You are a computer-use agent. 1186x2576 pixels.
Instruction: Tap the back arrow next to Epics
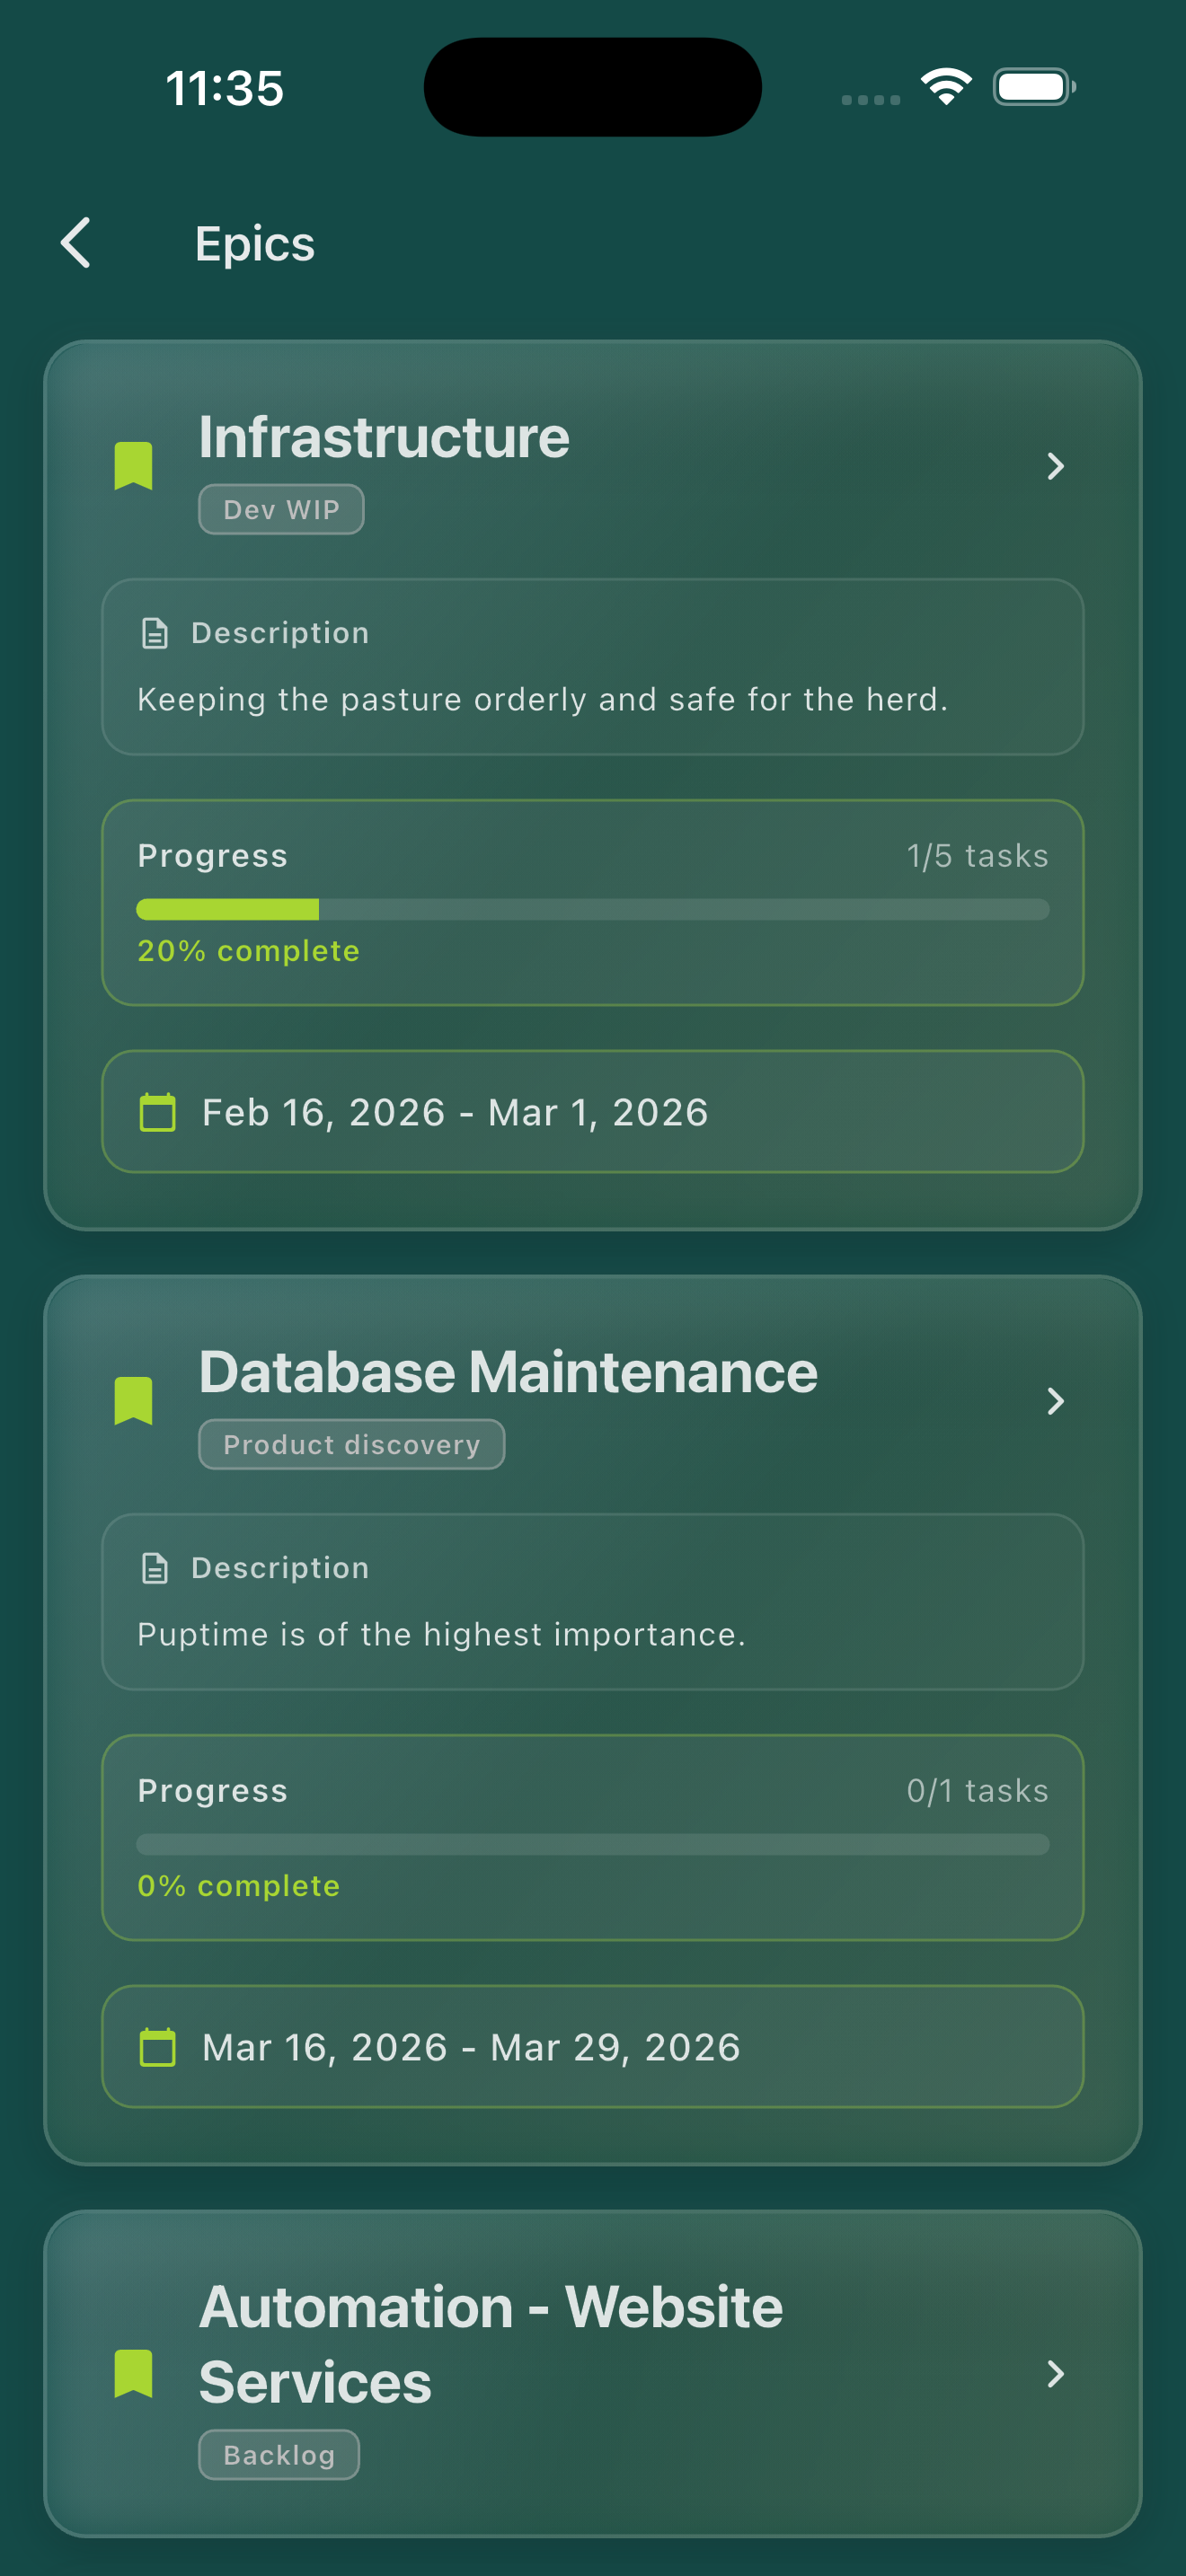[x=75, y=242]
